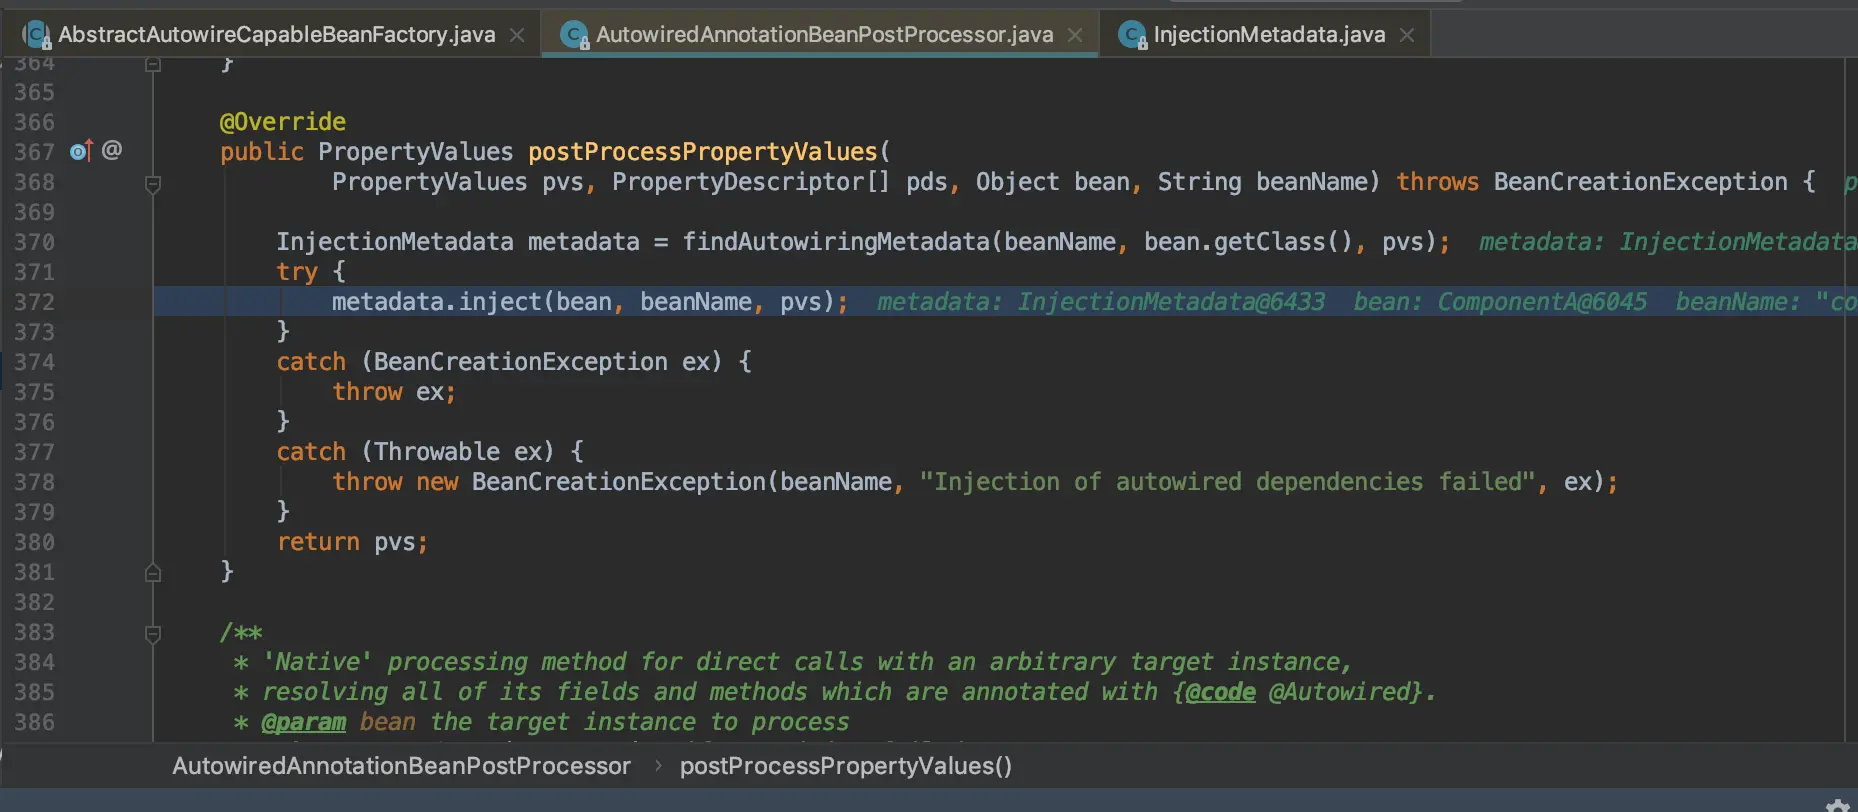Click the @ annotation gutter icon at line 367
The width and height of the screenshot is (1858, 812).
(112, 150)
